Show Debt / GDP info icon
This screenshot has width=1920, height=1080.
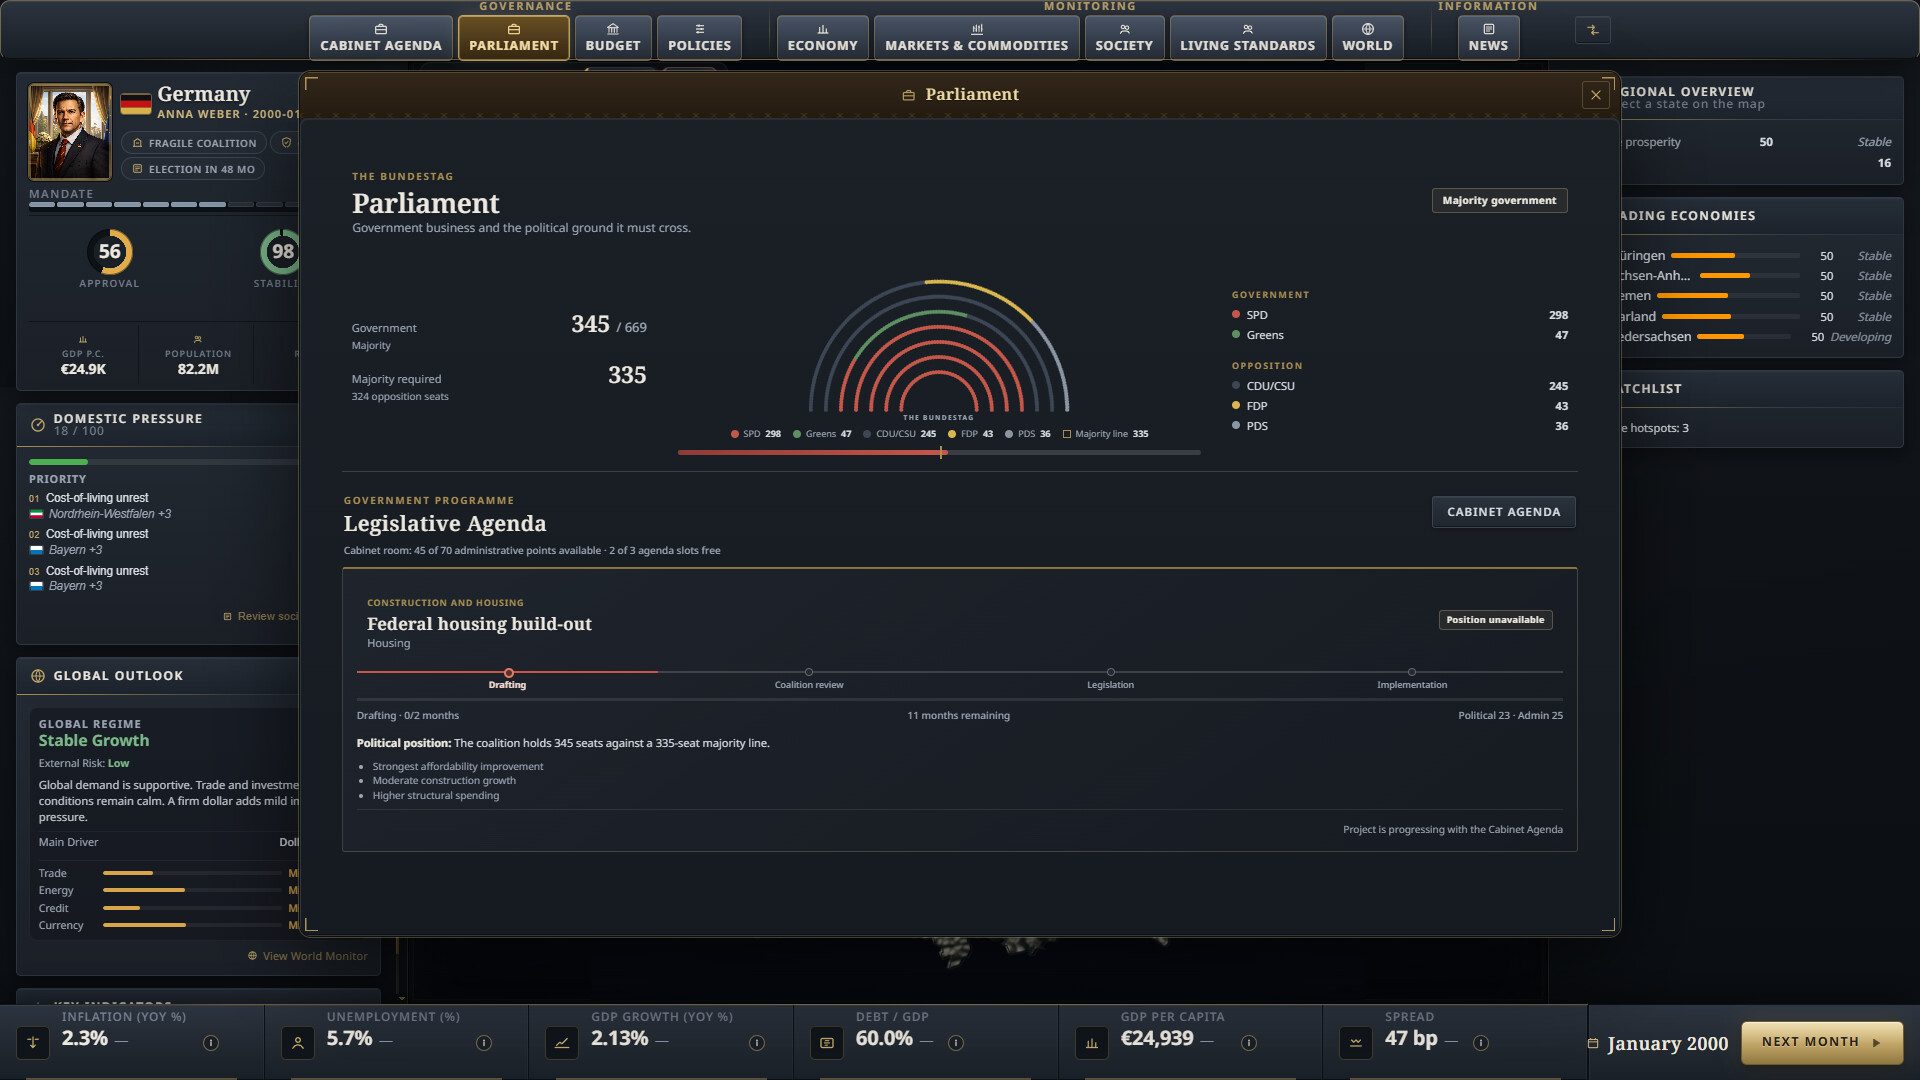pyautogui.click(x=956, y=1043)
